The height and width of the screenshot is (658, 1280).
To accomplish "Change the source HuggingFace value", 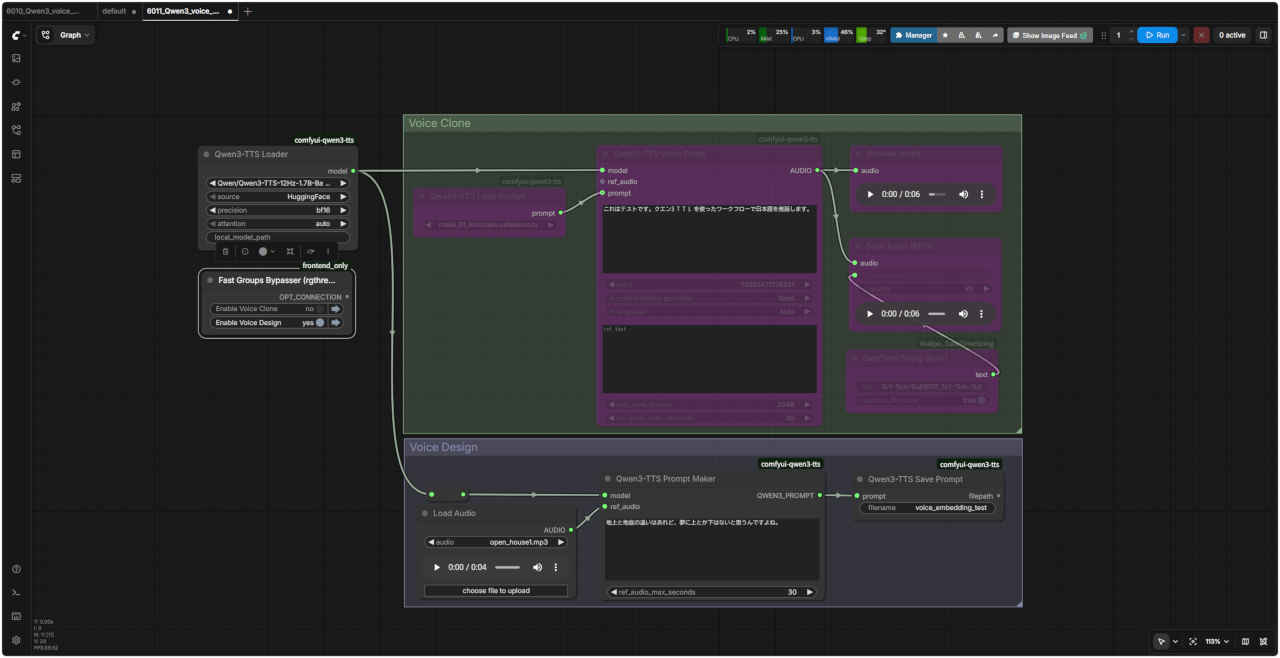I will point(278,197).
